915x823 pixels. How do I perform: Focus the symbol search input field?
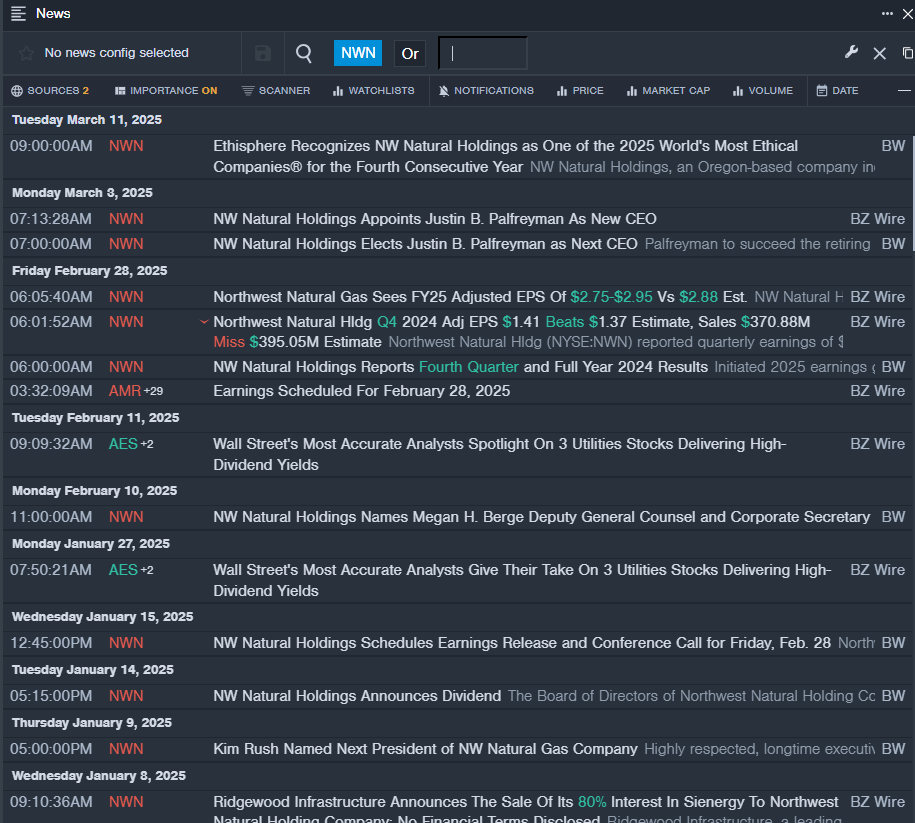click(x=483, y=53)
